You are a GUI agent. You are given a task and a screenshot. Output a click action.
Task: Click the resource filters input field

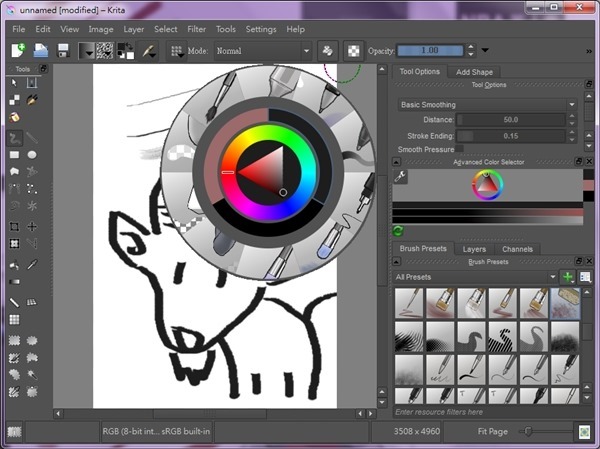[480, 411]
